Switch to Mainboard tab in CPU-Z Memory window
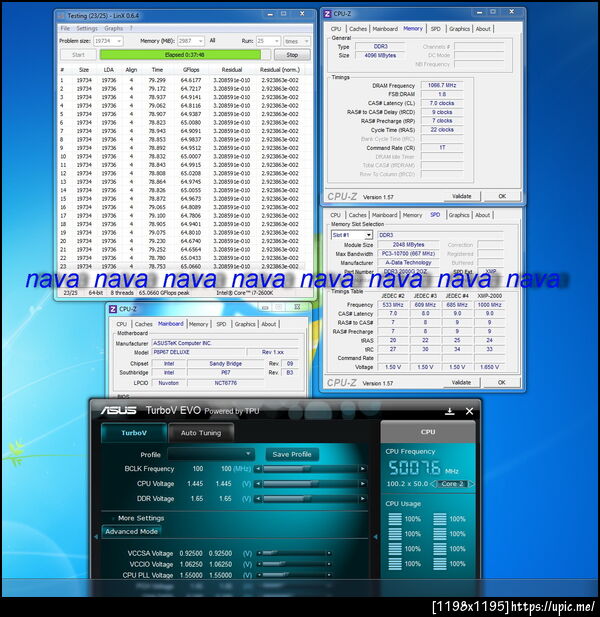 tap(385, 29)
